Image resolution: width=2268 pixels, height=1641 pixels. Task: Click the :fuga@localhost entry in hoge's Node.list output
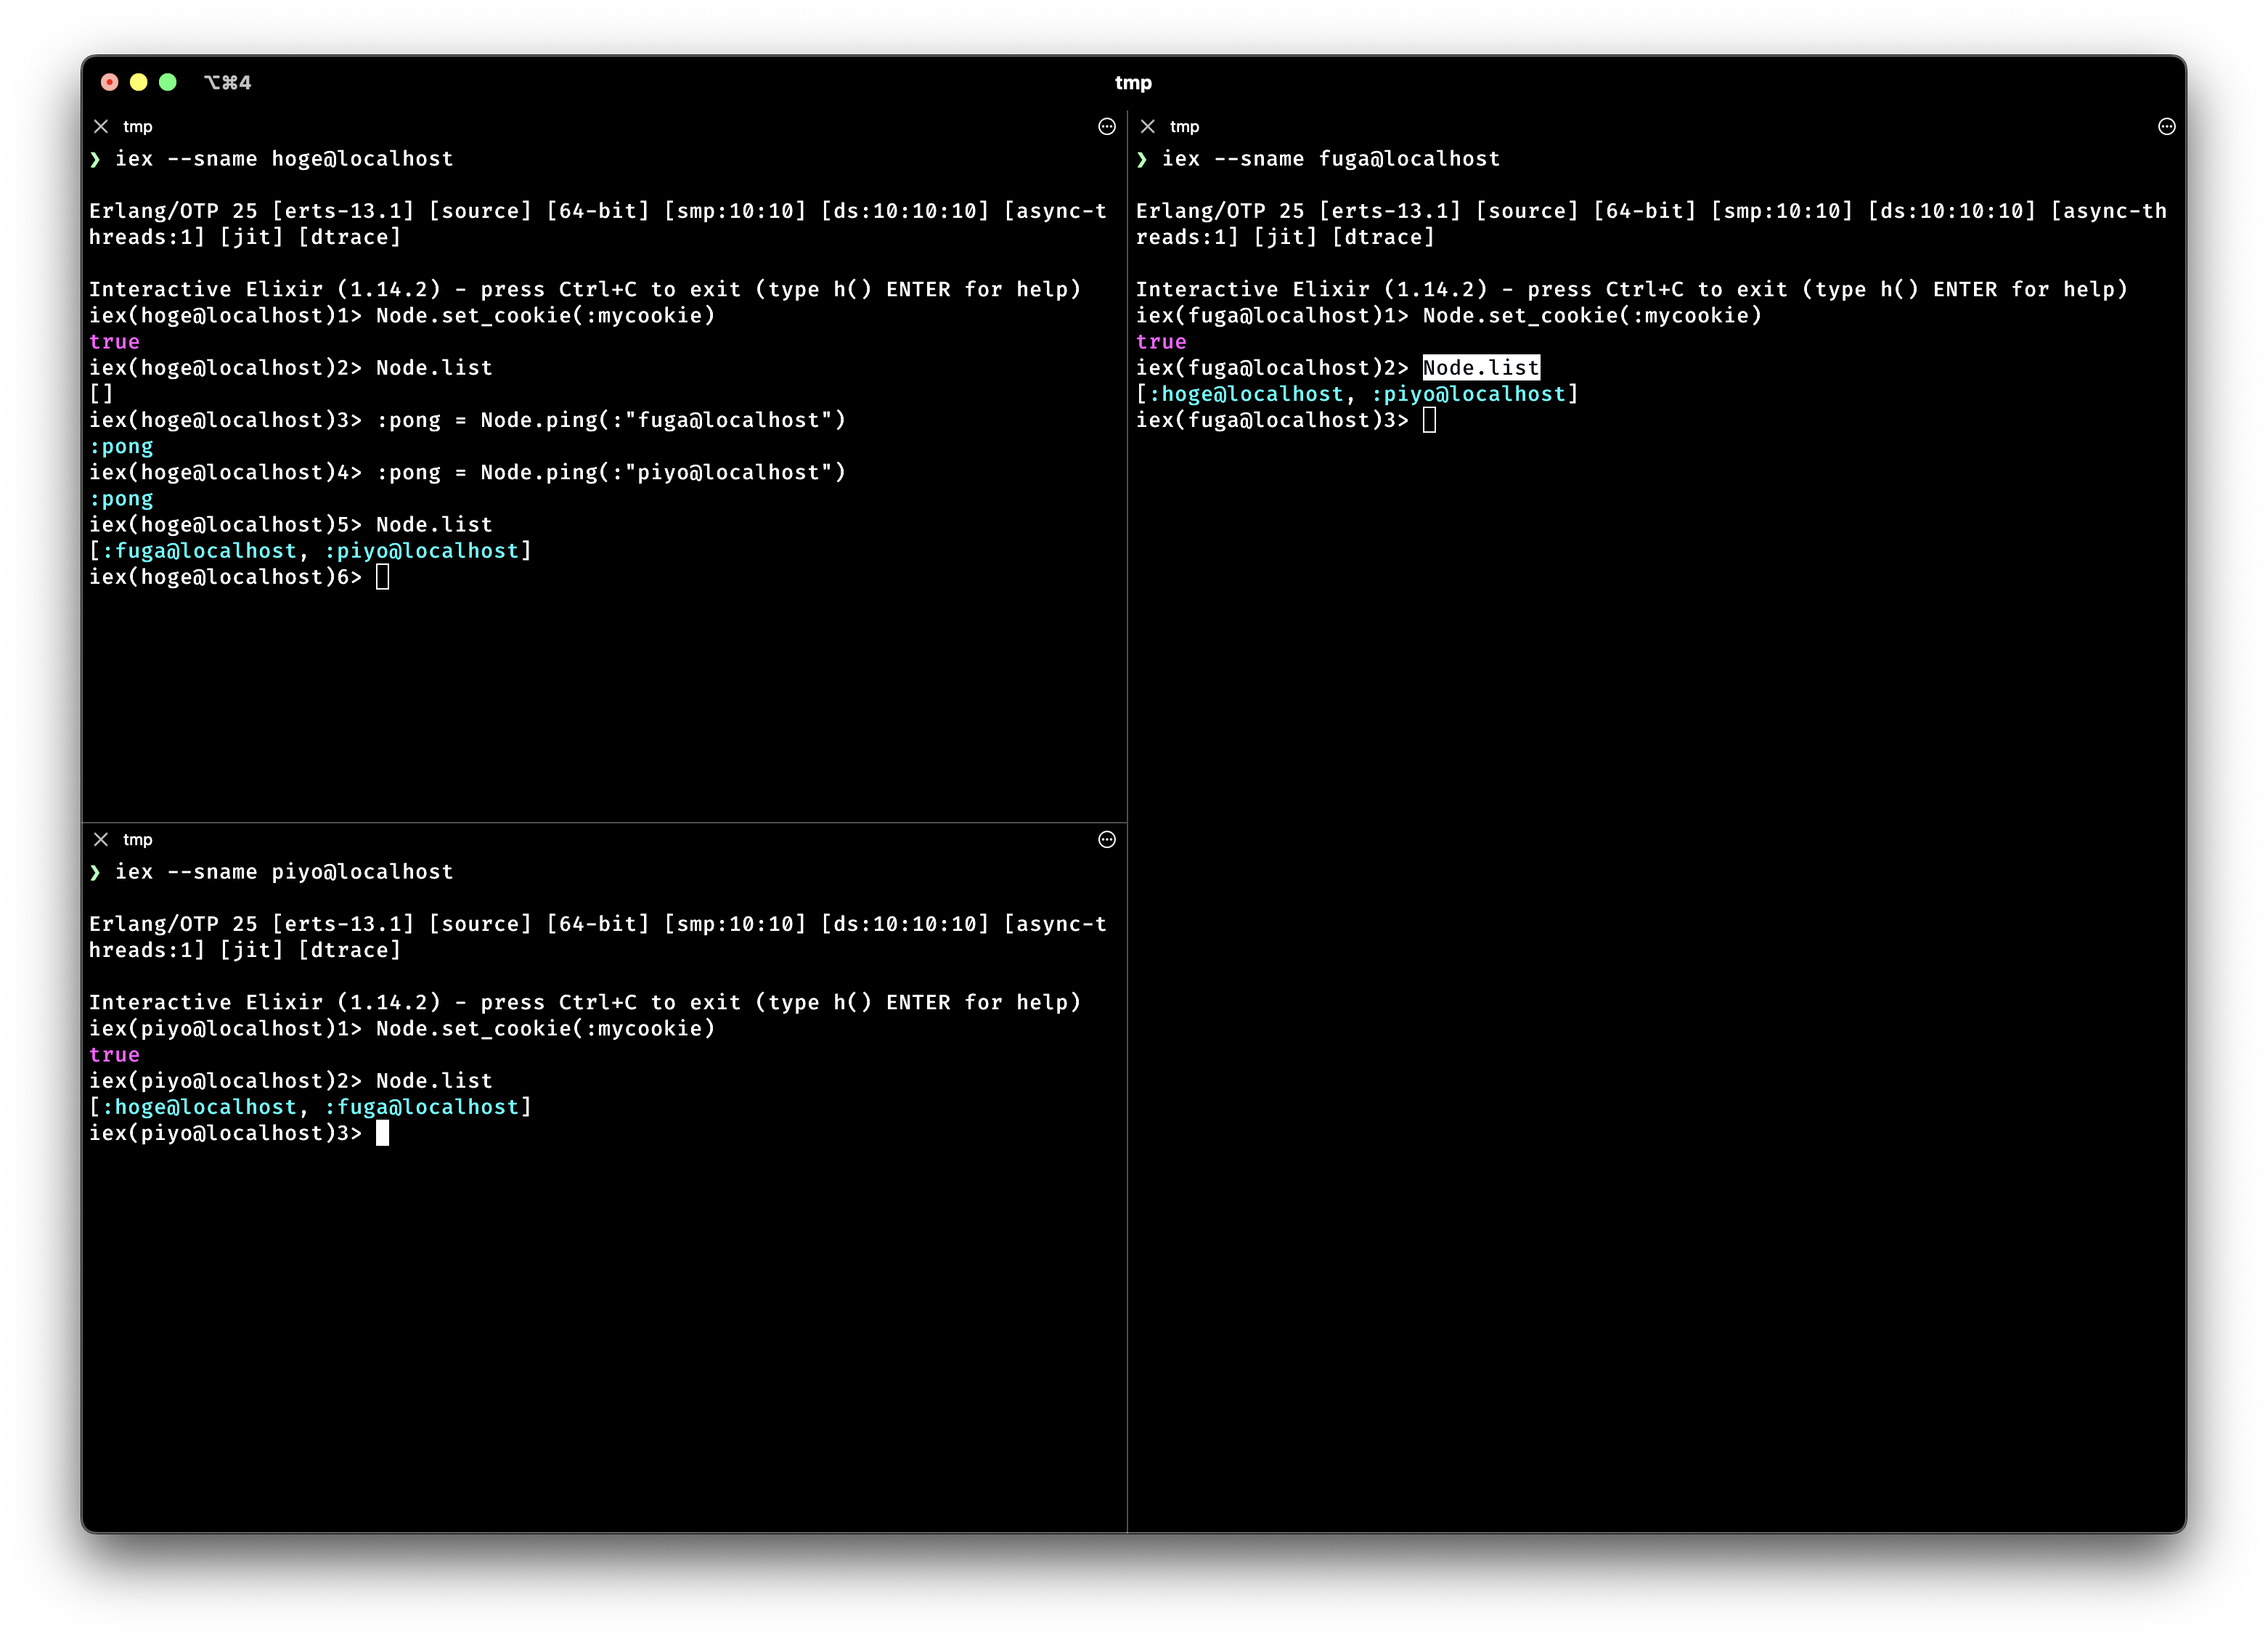tap(199, 550)
